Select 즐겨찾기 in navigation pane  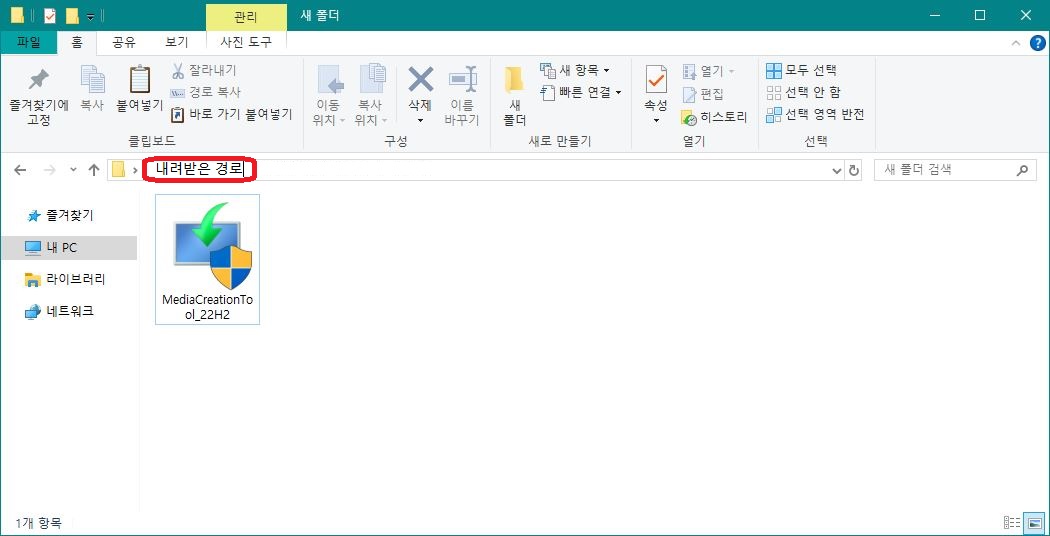(60, 216)
